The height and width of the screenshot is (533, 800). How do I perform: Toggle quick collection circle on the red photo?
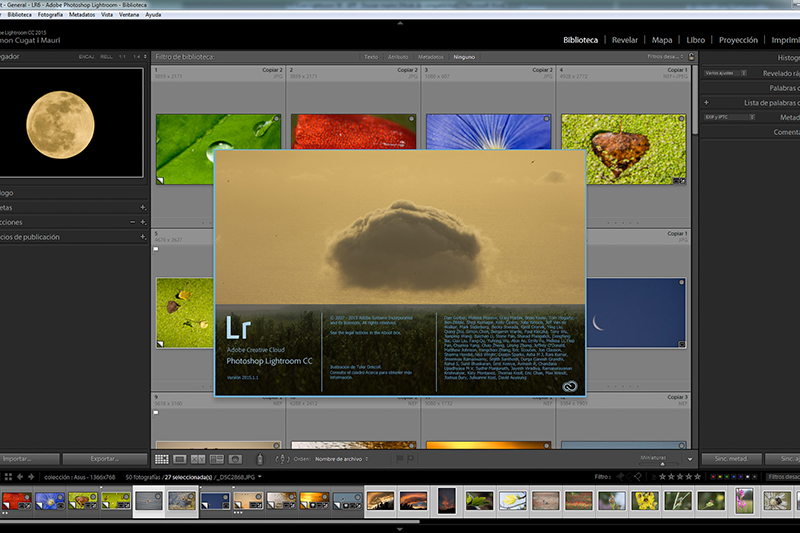coord(411,119)
